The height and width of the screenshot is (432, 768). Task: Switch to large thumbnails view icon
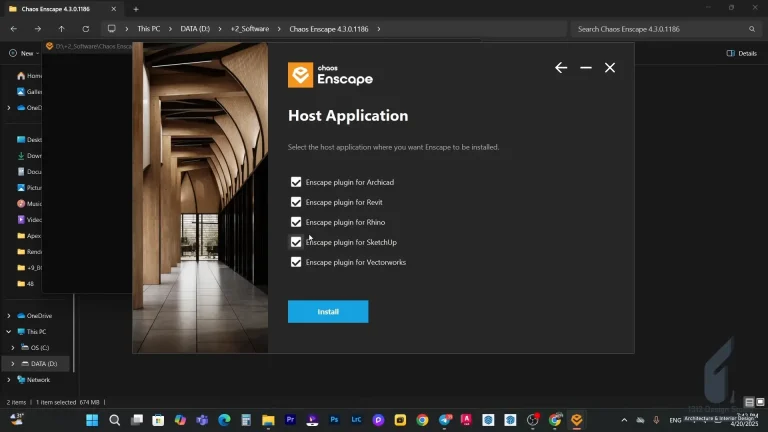tap(760, 402)
